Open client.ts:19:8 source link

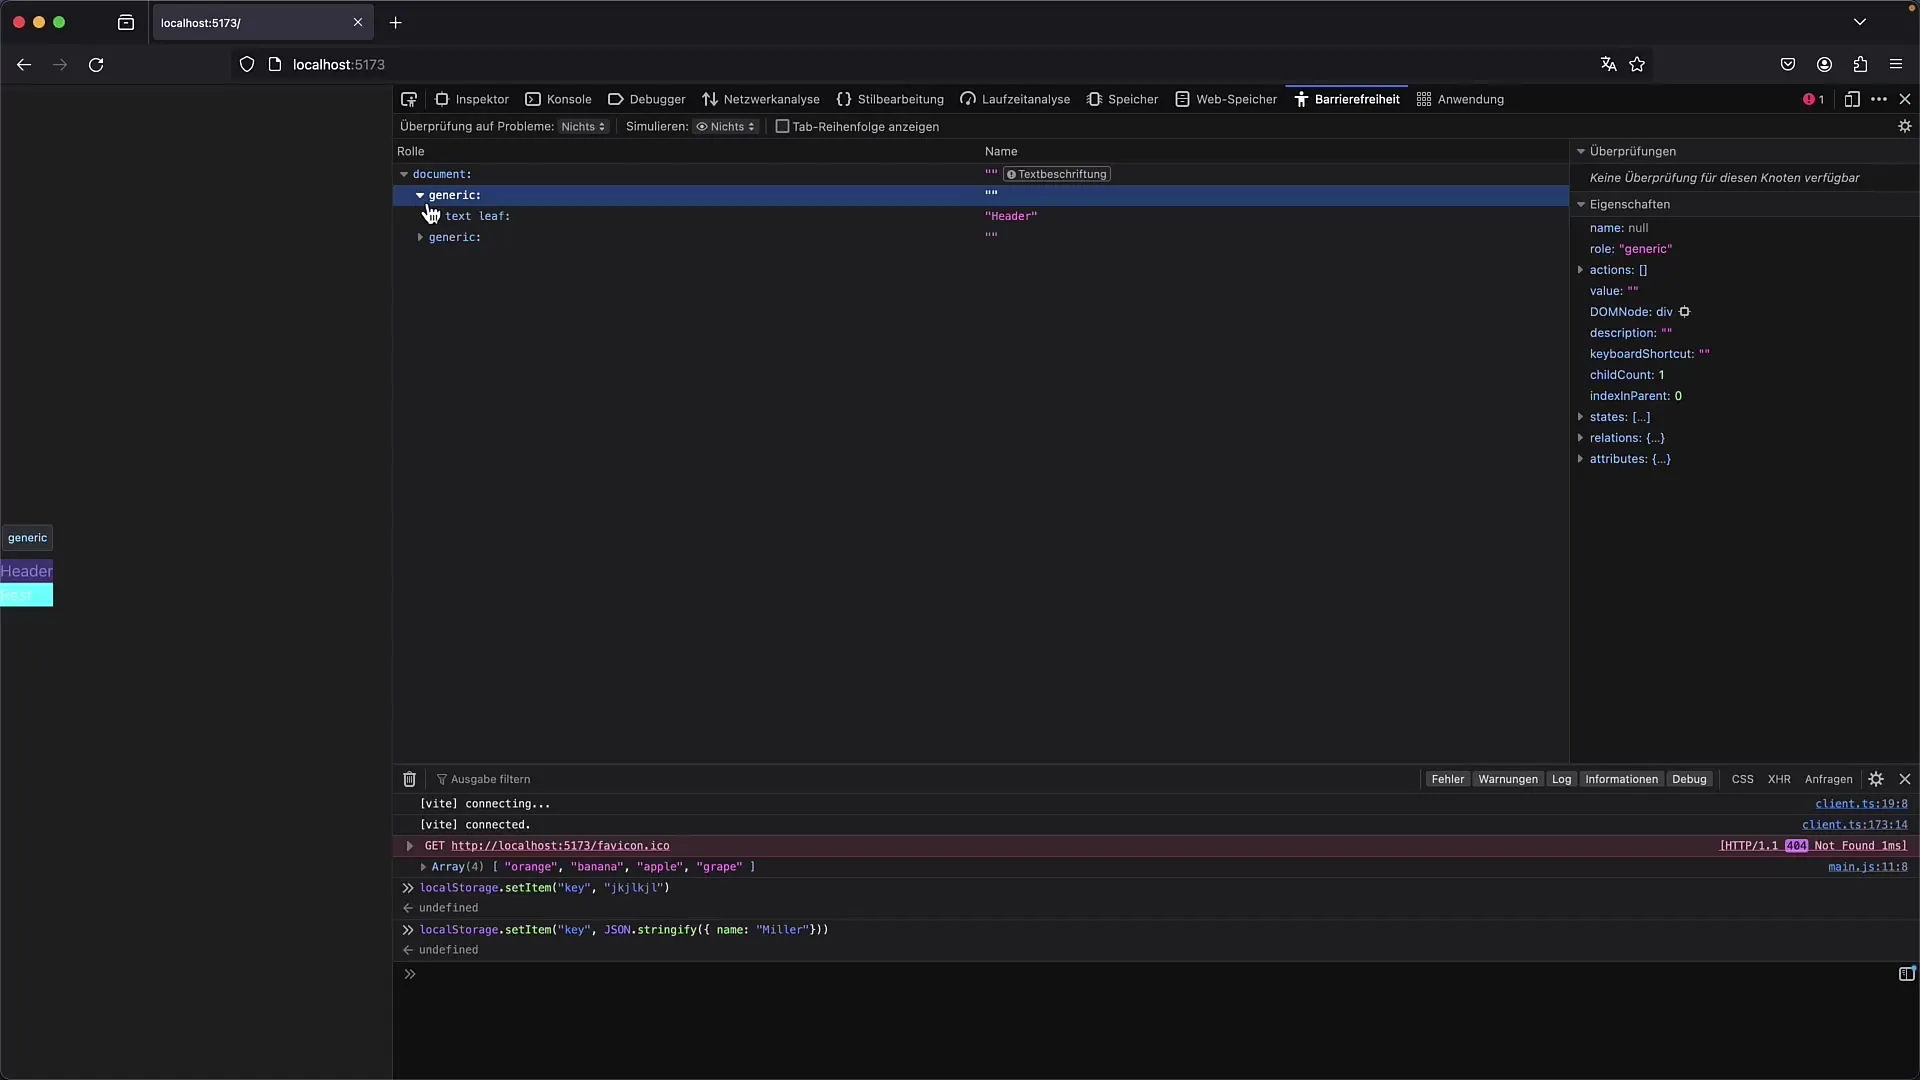(x=1861, y=804)
